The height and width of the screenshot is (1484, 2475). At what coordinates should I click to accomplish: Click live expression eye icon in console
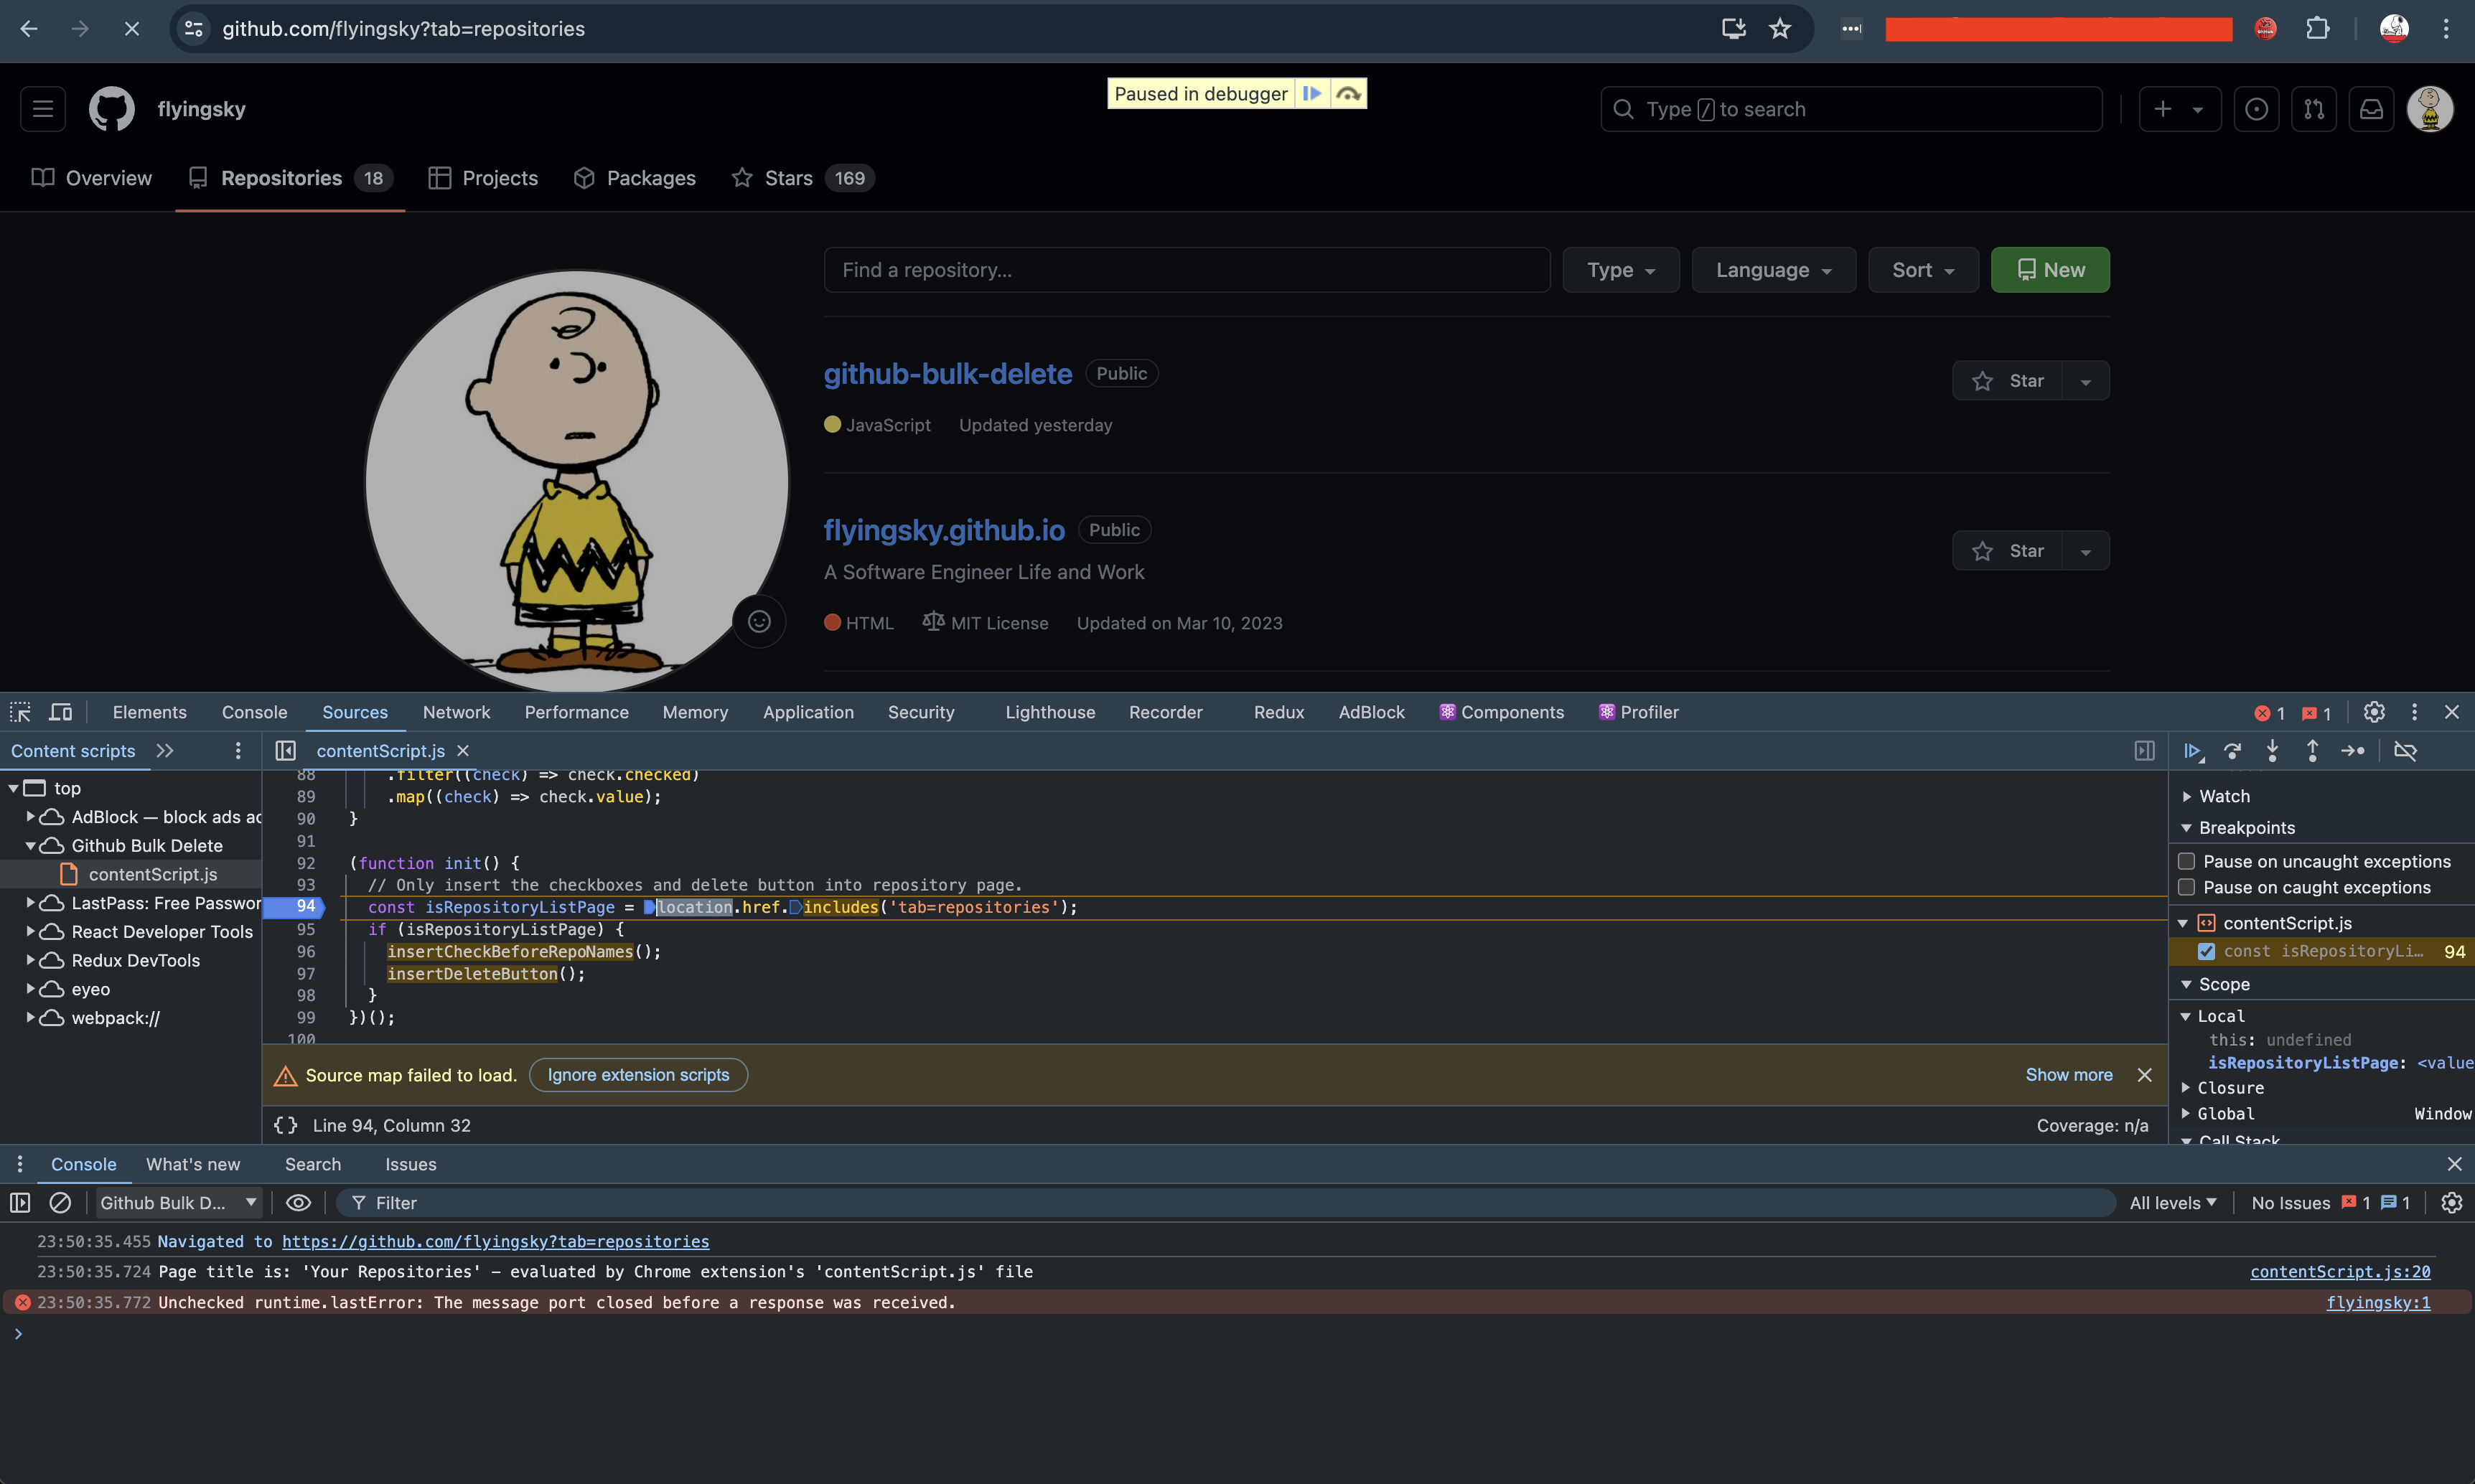(x=298, y=1203)
